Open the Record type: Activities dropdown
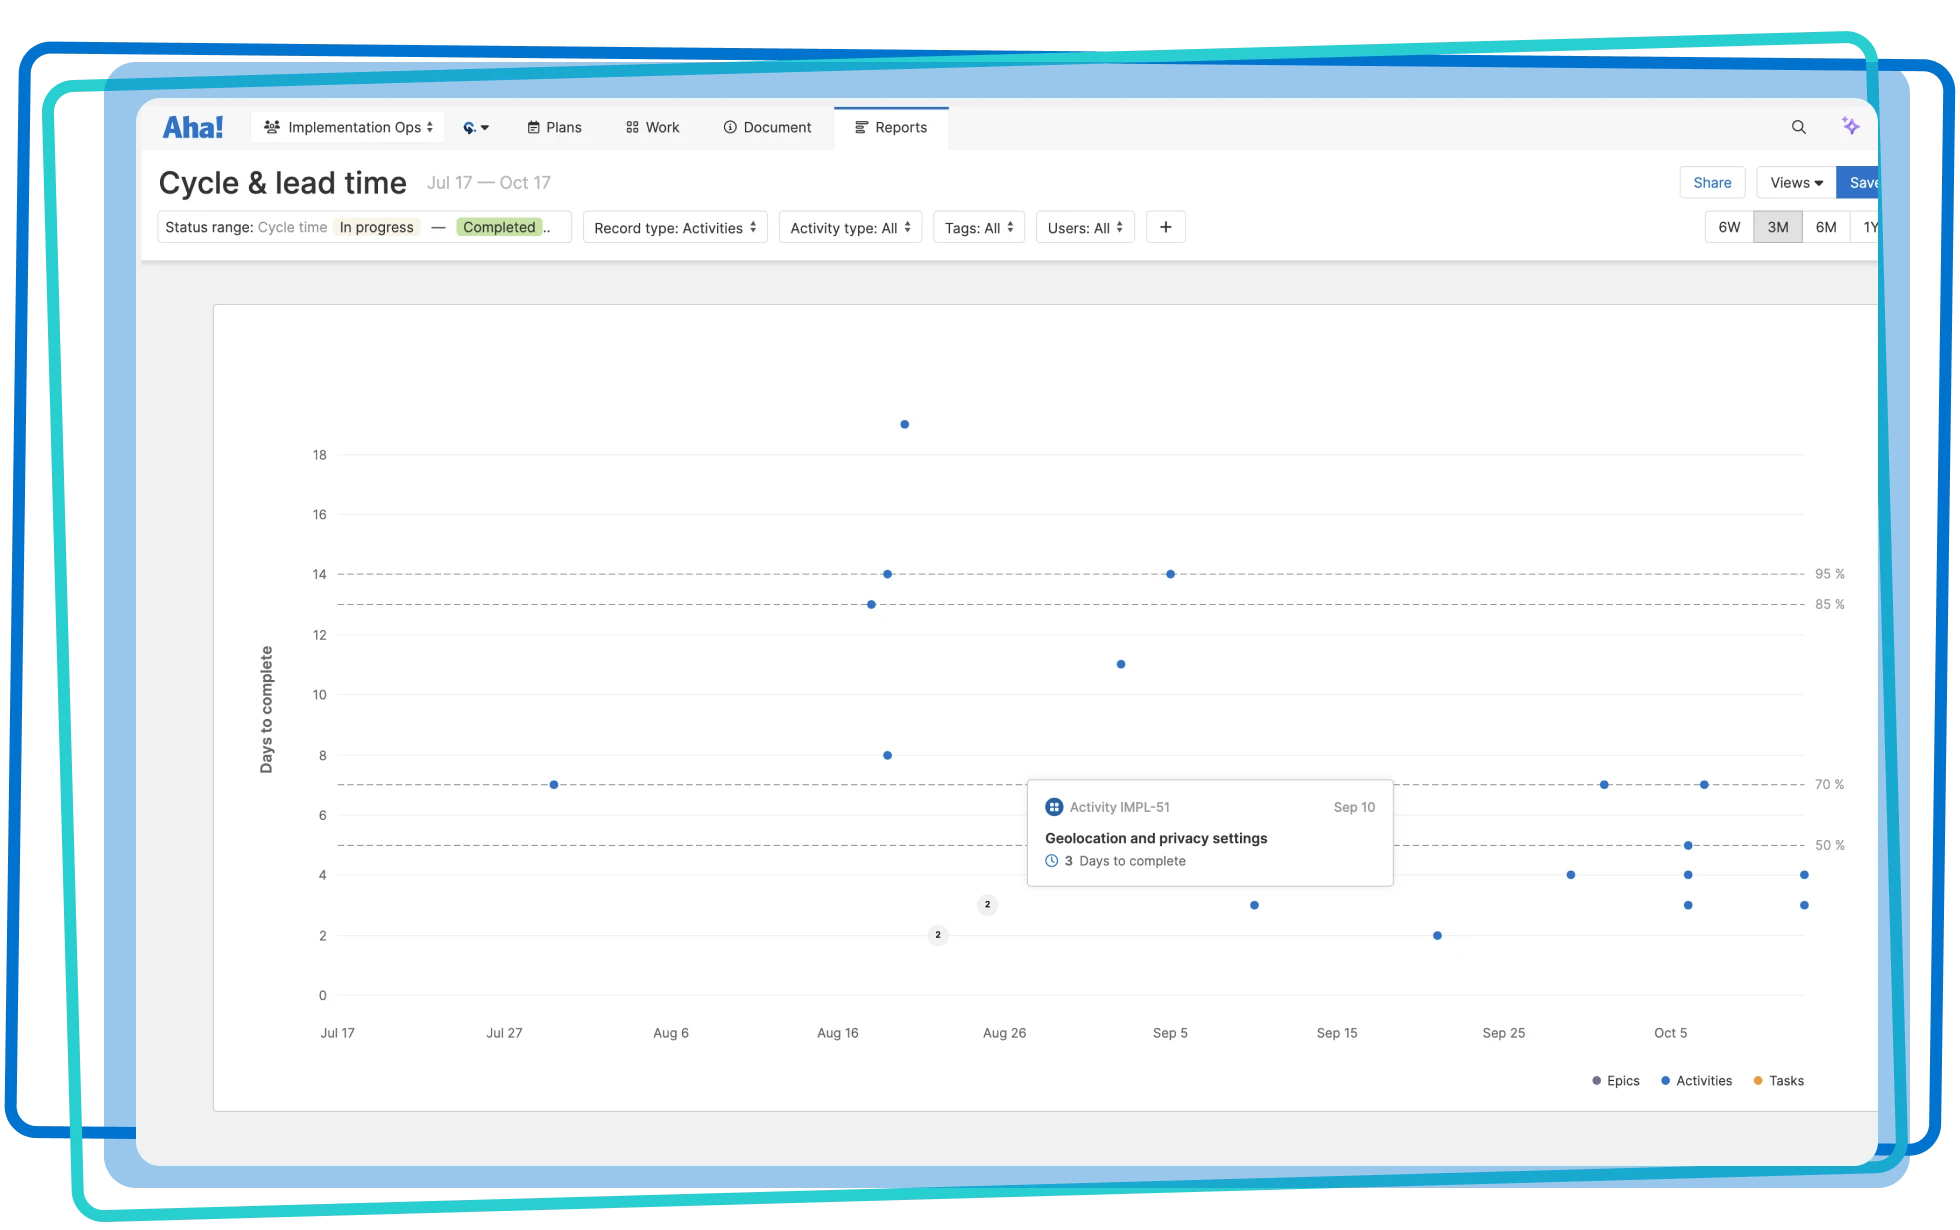Image resolution: width=1960 pixels, height=1230 pixels. coord(675,227)
